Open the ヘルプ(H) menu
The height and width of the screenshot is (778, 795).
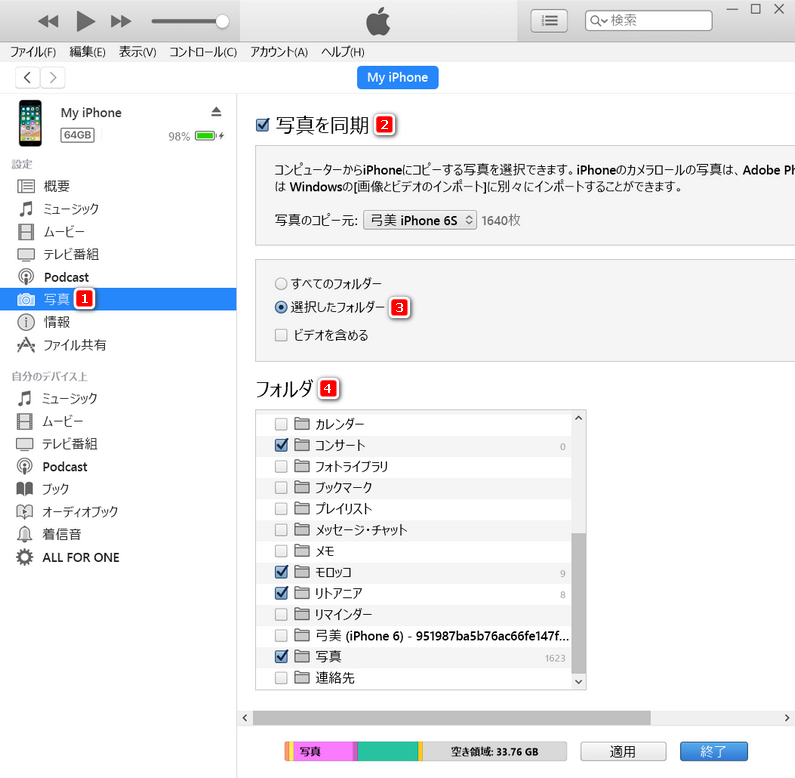tap(343, 52)
